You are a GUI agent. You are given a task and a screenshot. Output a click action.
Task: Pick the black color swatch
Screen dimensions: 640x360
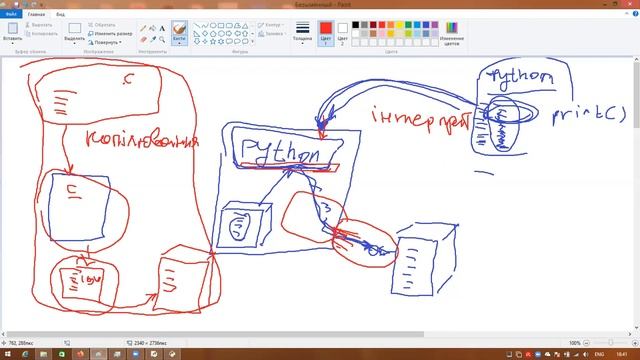356,25
